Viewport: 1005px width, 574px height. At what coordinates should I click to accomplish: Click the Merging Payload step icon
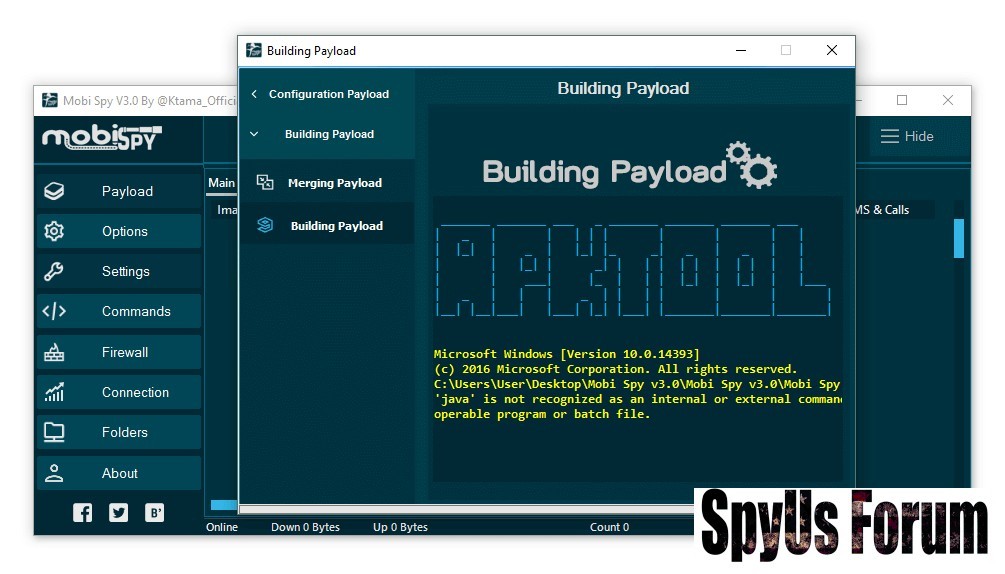[265, 182]
